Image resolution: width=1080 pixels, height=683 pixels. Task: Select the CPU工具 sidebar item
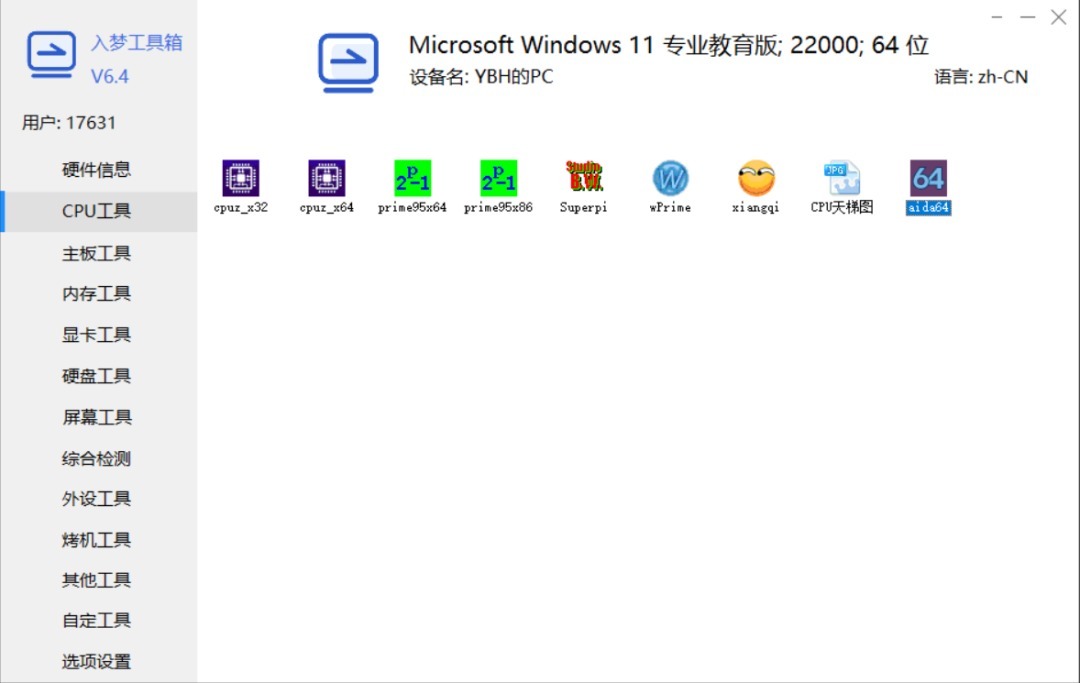96,211
